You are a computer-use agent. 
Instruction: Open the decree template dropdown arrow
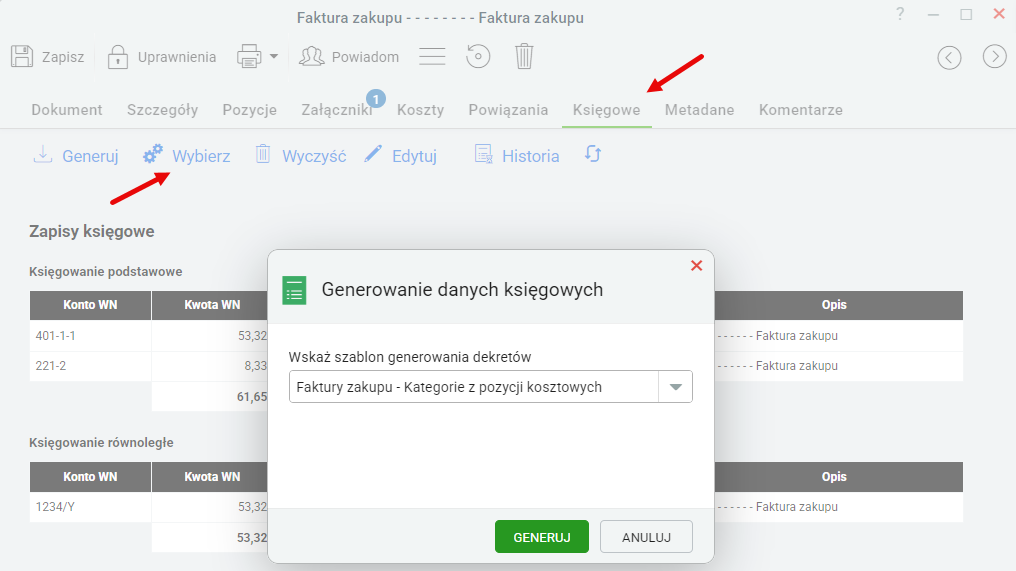click(675, 387)
